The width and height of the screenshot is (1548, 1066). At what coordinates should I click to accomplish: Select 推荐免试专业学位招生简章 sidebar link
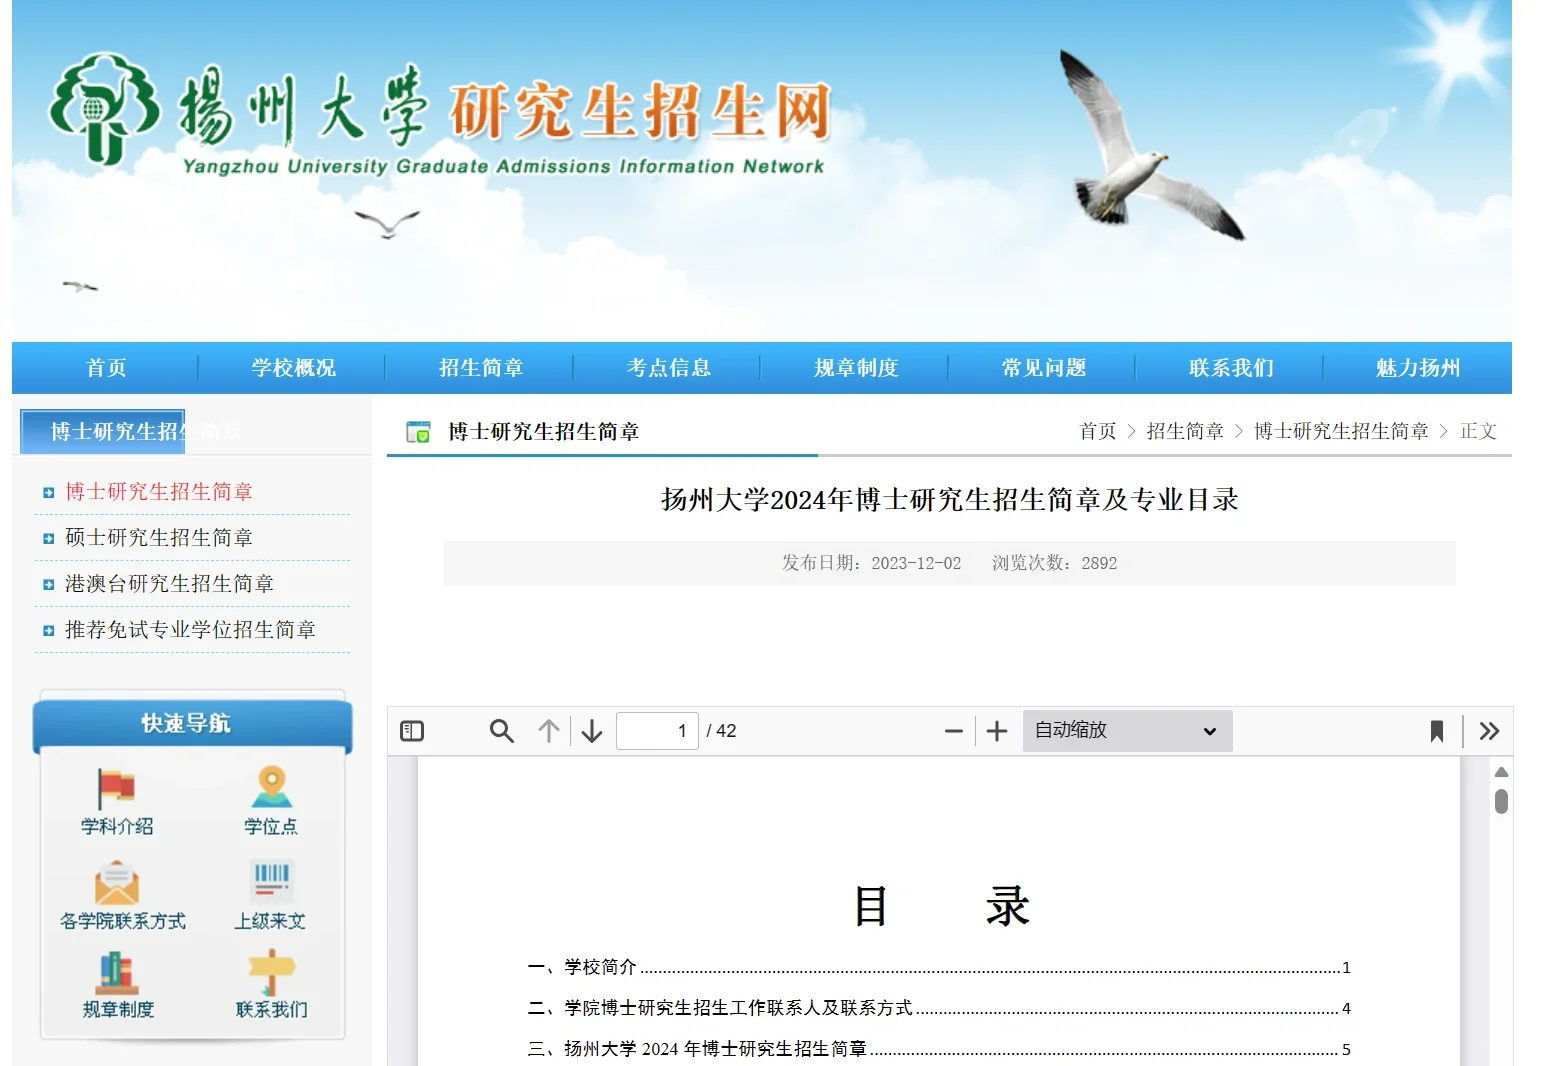click(190, 630)
